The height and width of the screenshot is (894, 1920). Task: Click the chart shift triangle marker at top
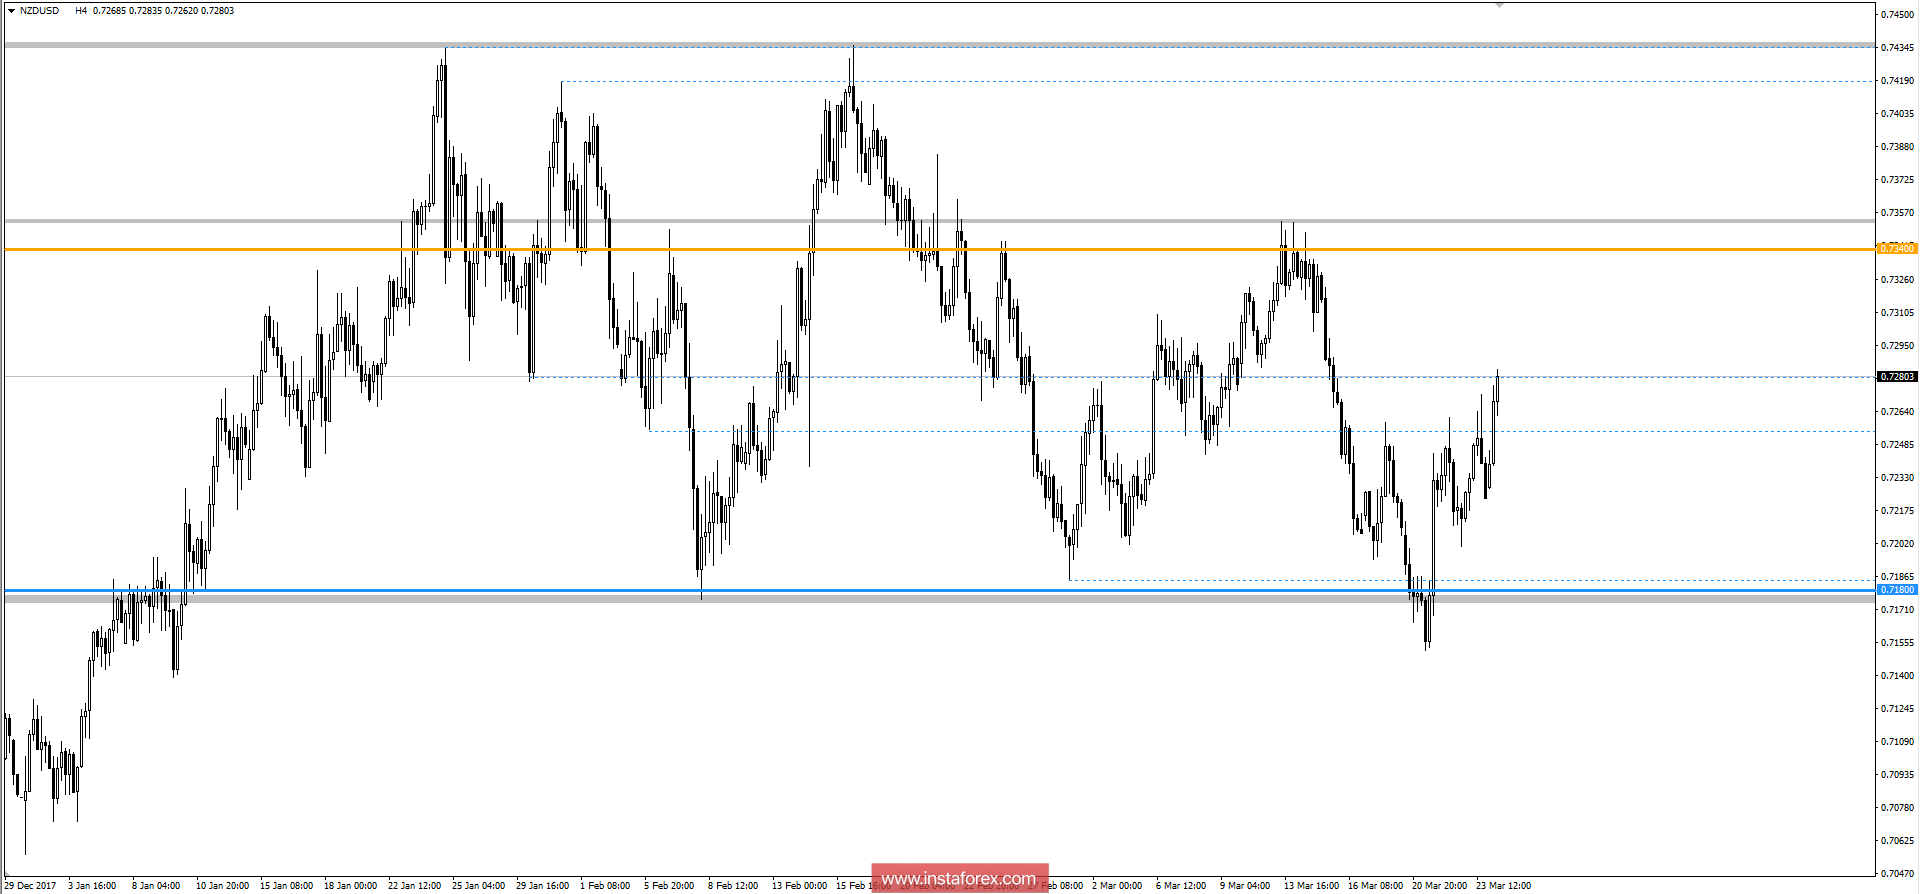1499,6
